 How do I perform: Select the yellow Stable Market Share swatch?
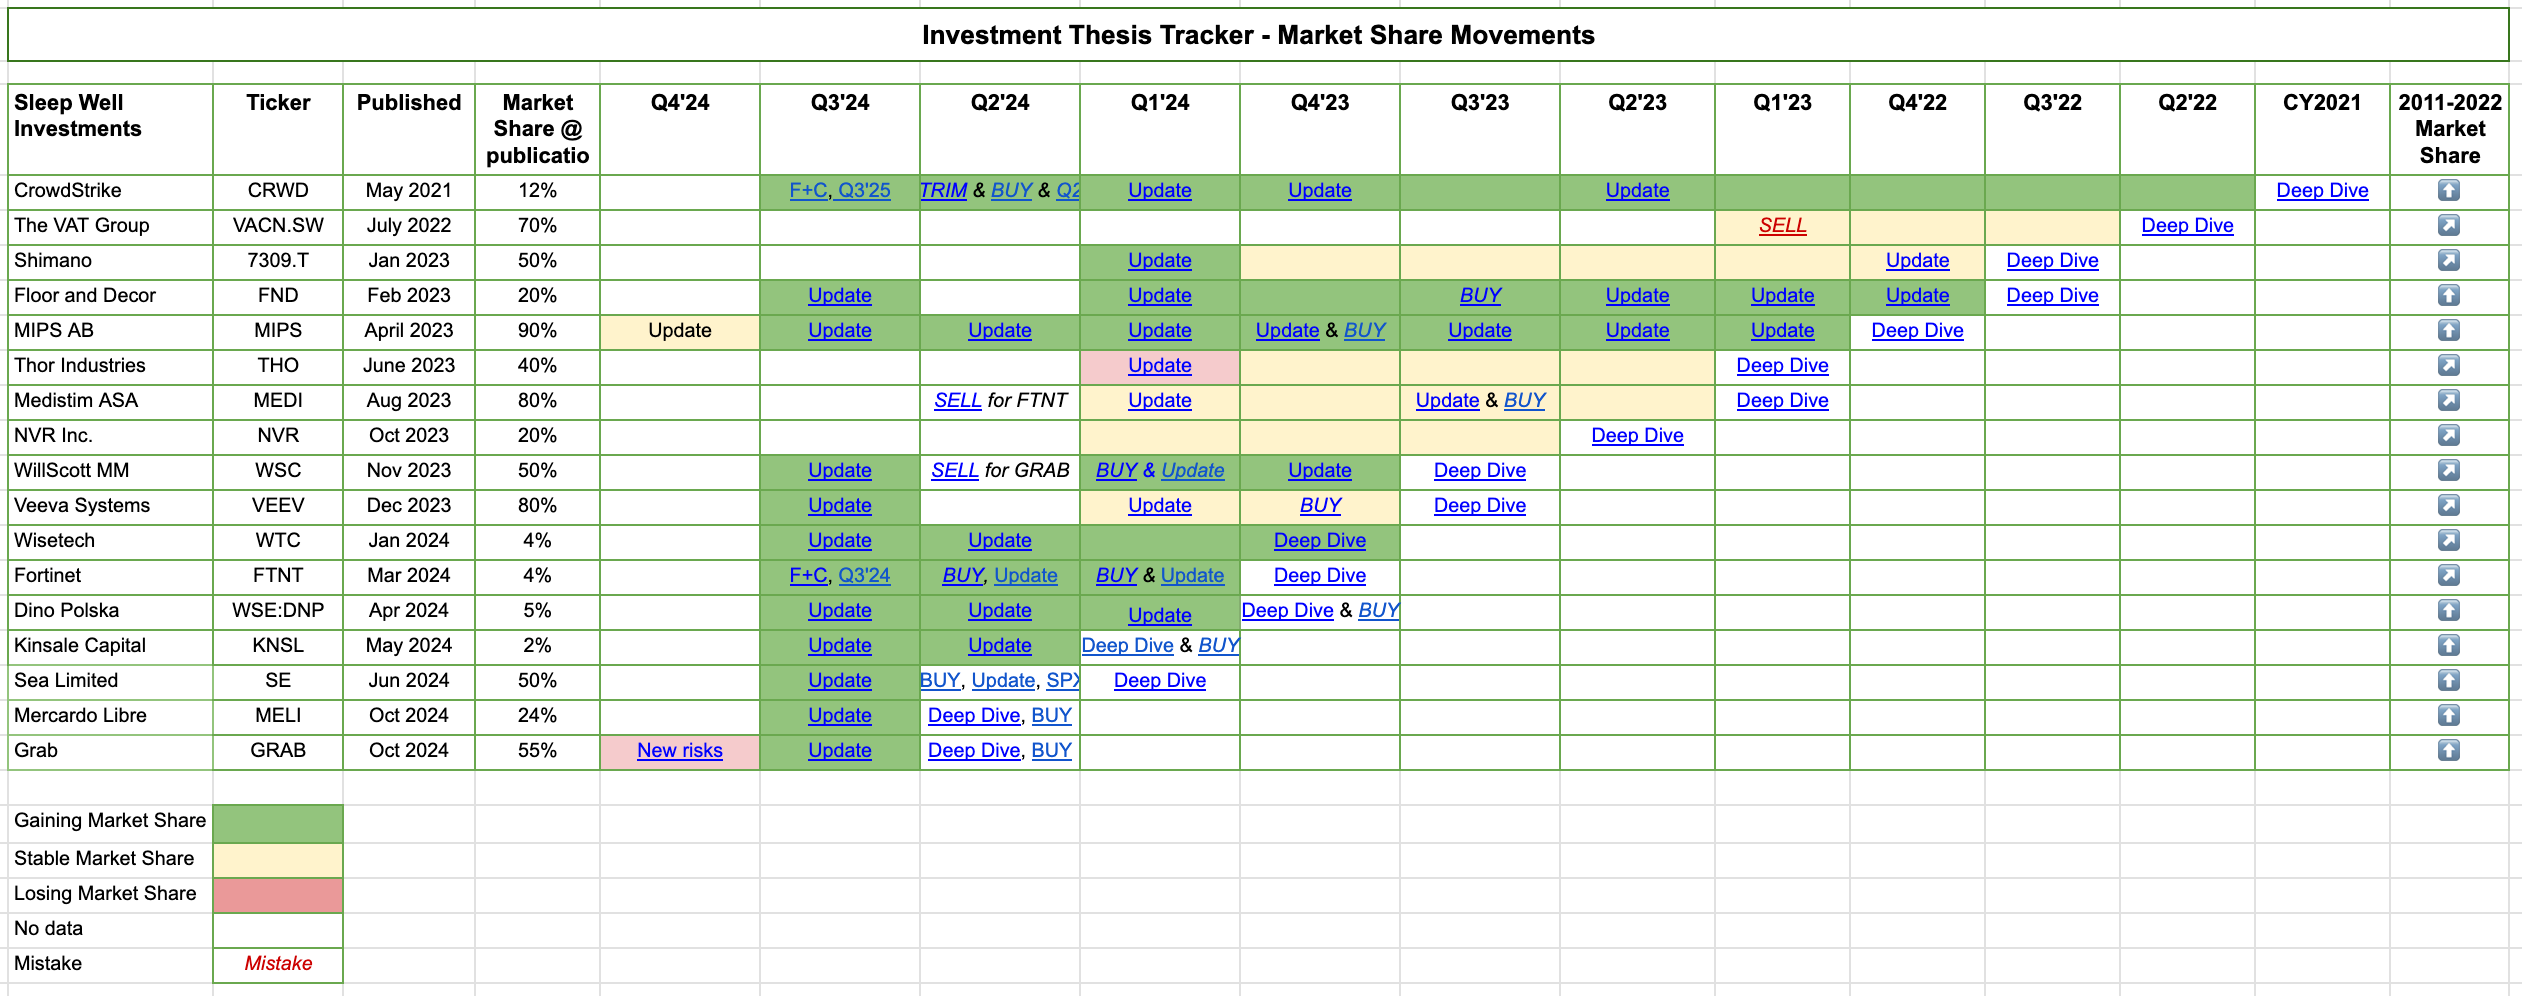[278, 860]
